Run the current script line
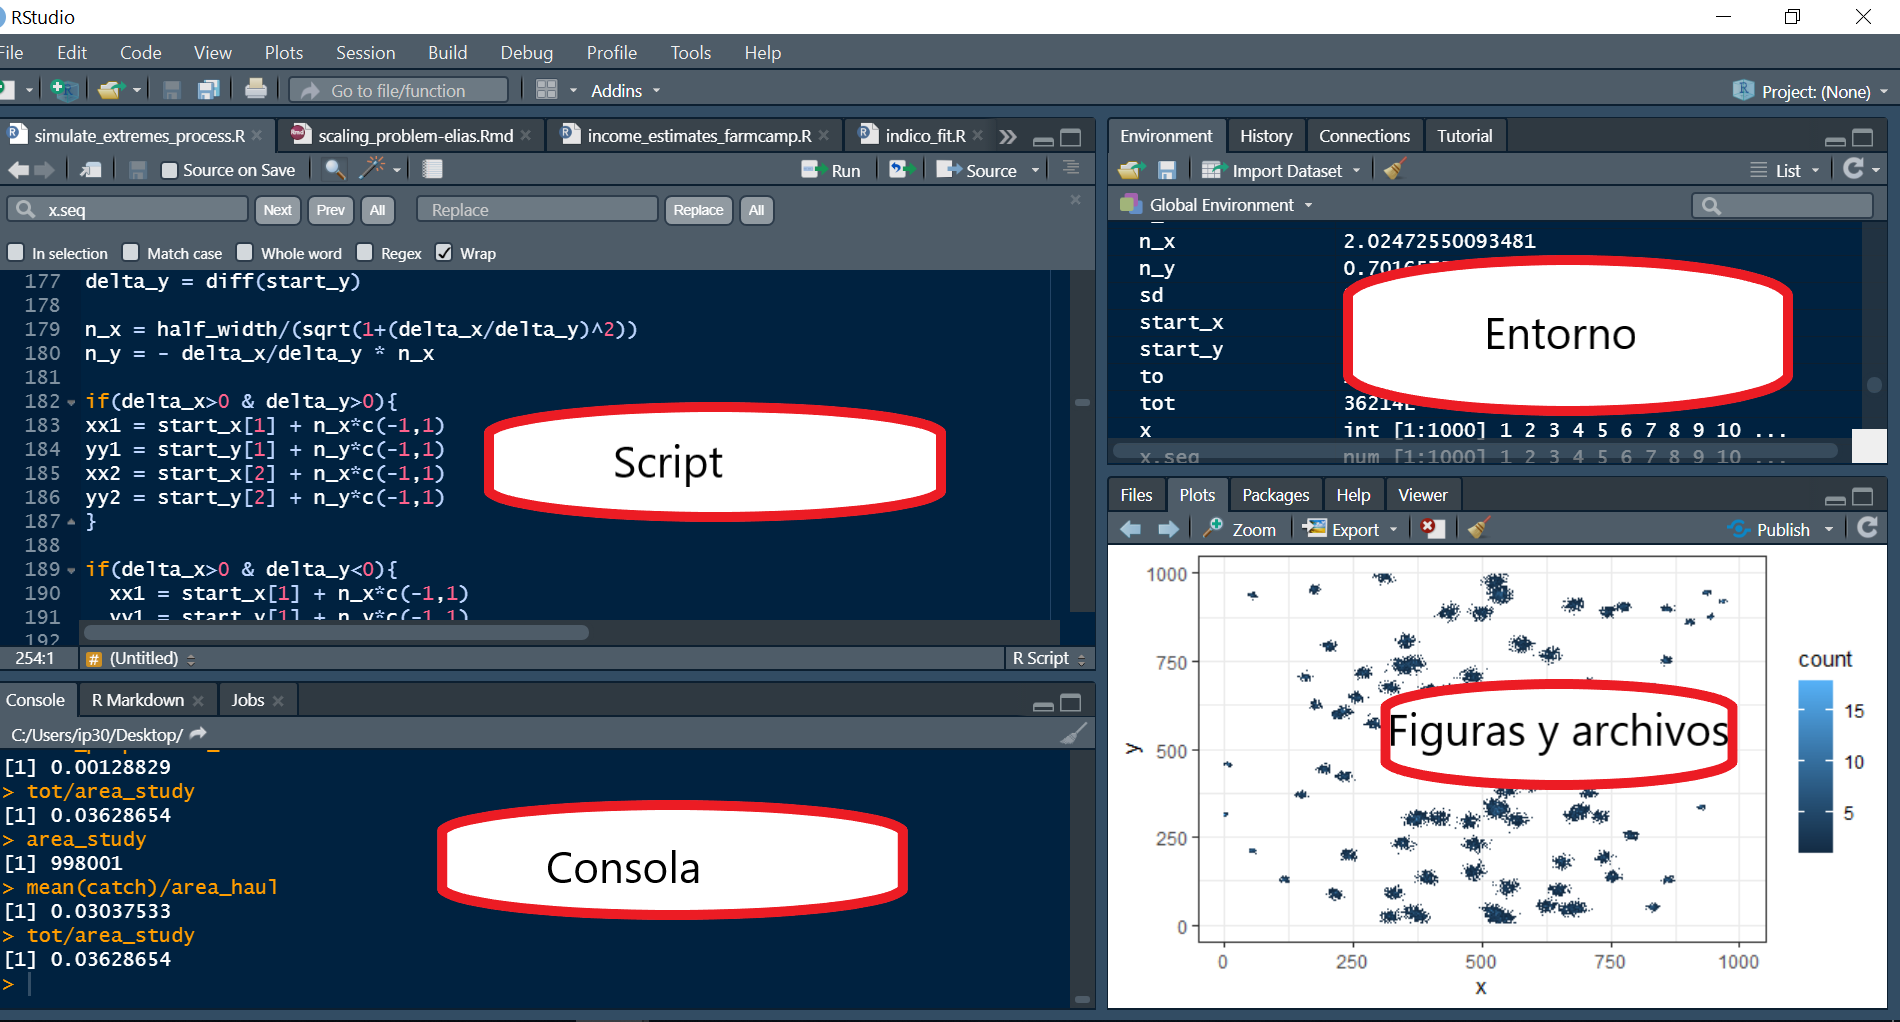The height and width of the screenshot is (1022, 1900). pos(832,170)
